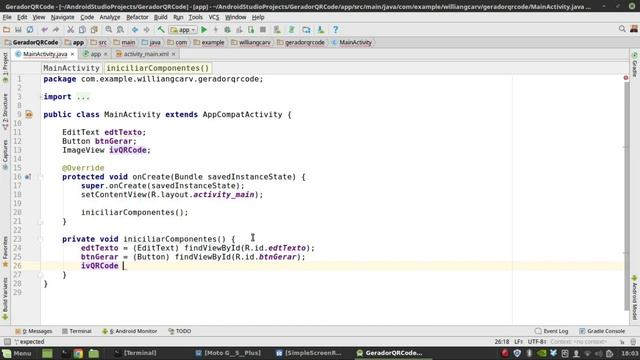Open the Android Monitor tool window

(x=129, y=331)
